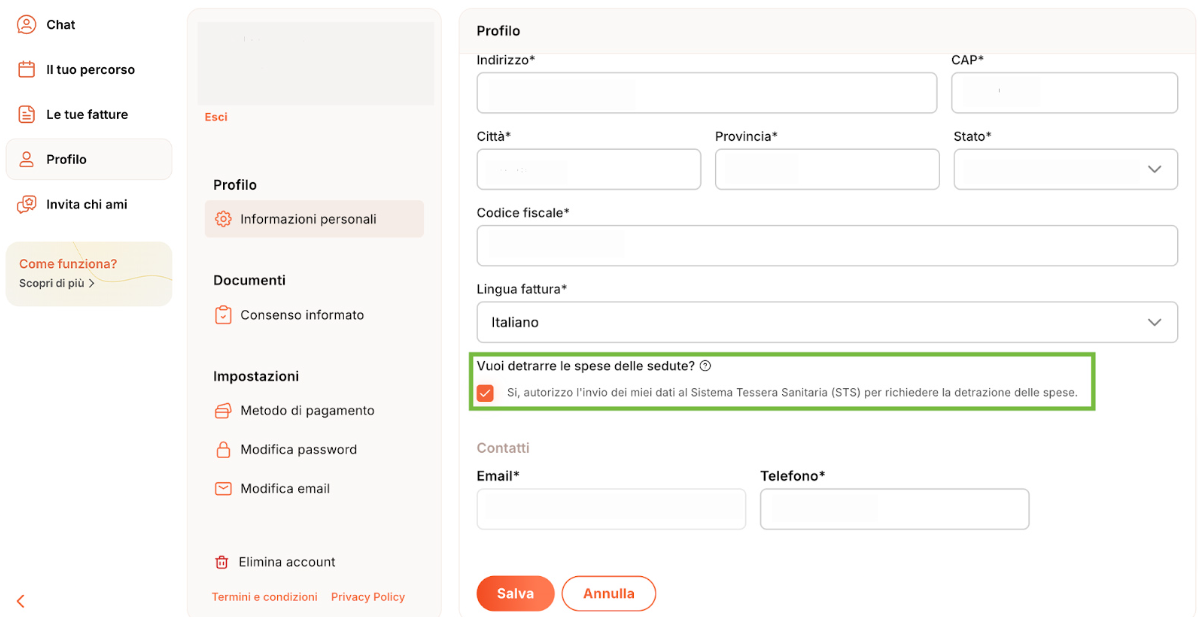Click the invoice icon for Le tue fatture
Image resolution: width=1198 pixels, height=617 pixels.
coord(27,115)
